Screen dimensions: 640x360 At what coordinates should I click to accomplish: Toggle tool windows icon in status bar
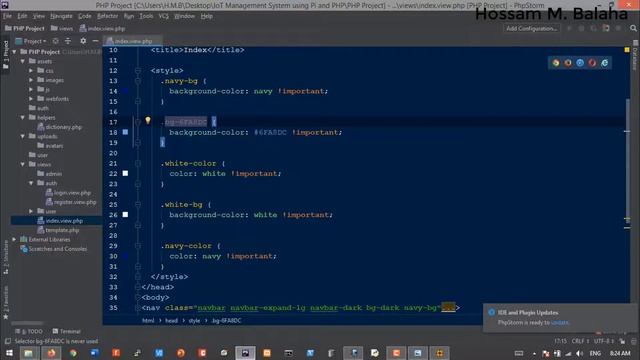pyautogui.click(x=7, y=341)
